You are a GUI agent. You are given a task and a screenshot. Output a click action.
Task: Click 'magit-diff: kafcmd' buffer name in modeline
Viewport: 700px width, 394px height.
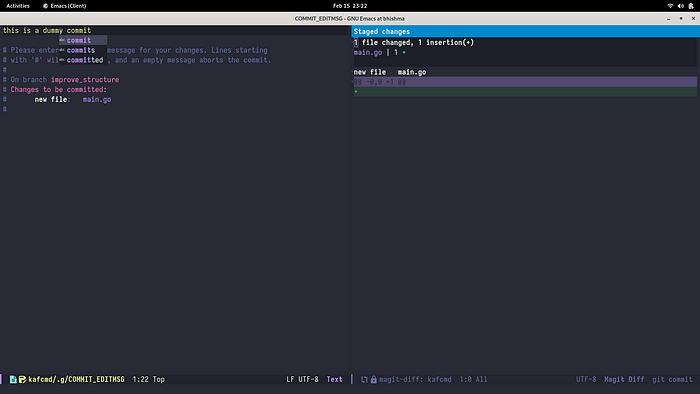coord(415,379)
